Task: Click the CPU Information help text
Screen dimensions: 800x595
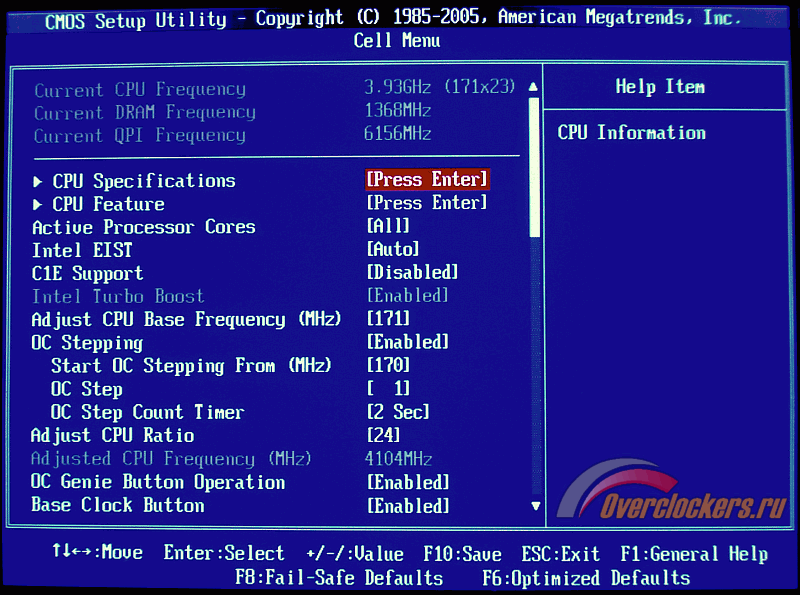Action: tap(632, 133)
